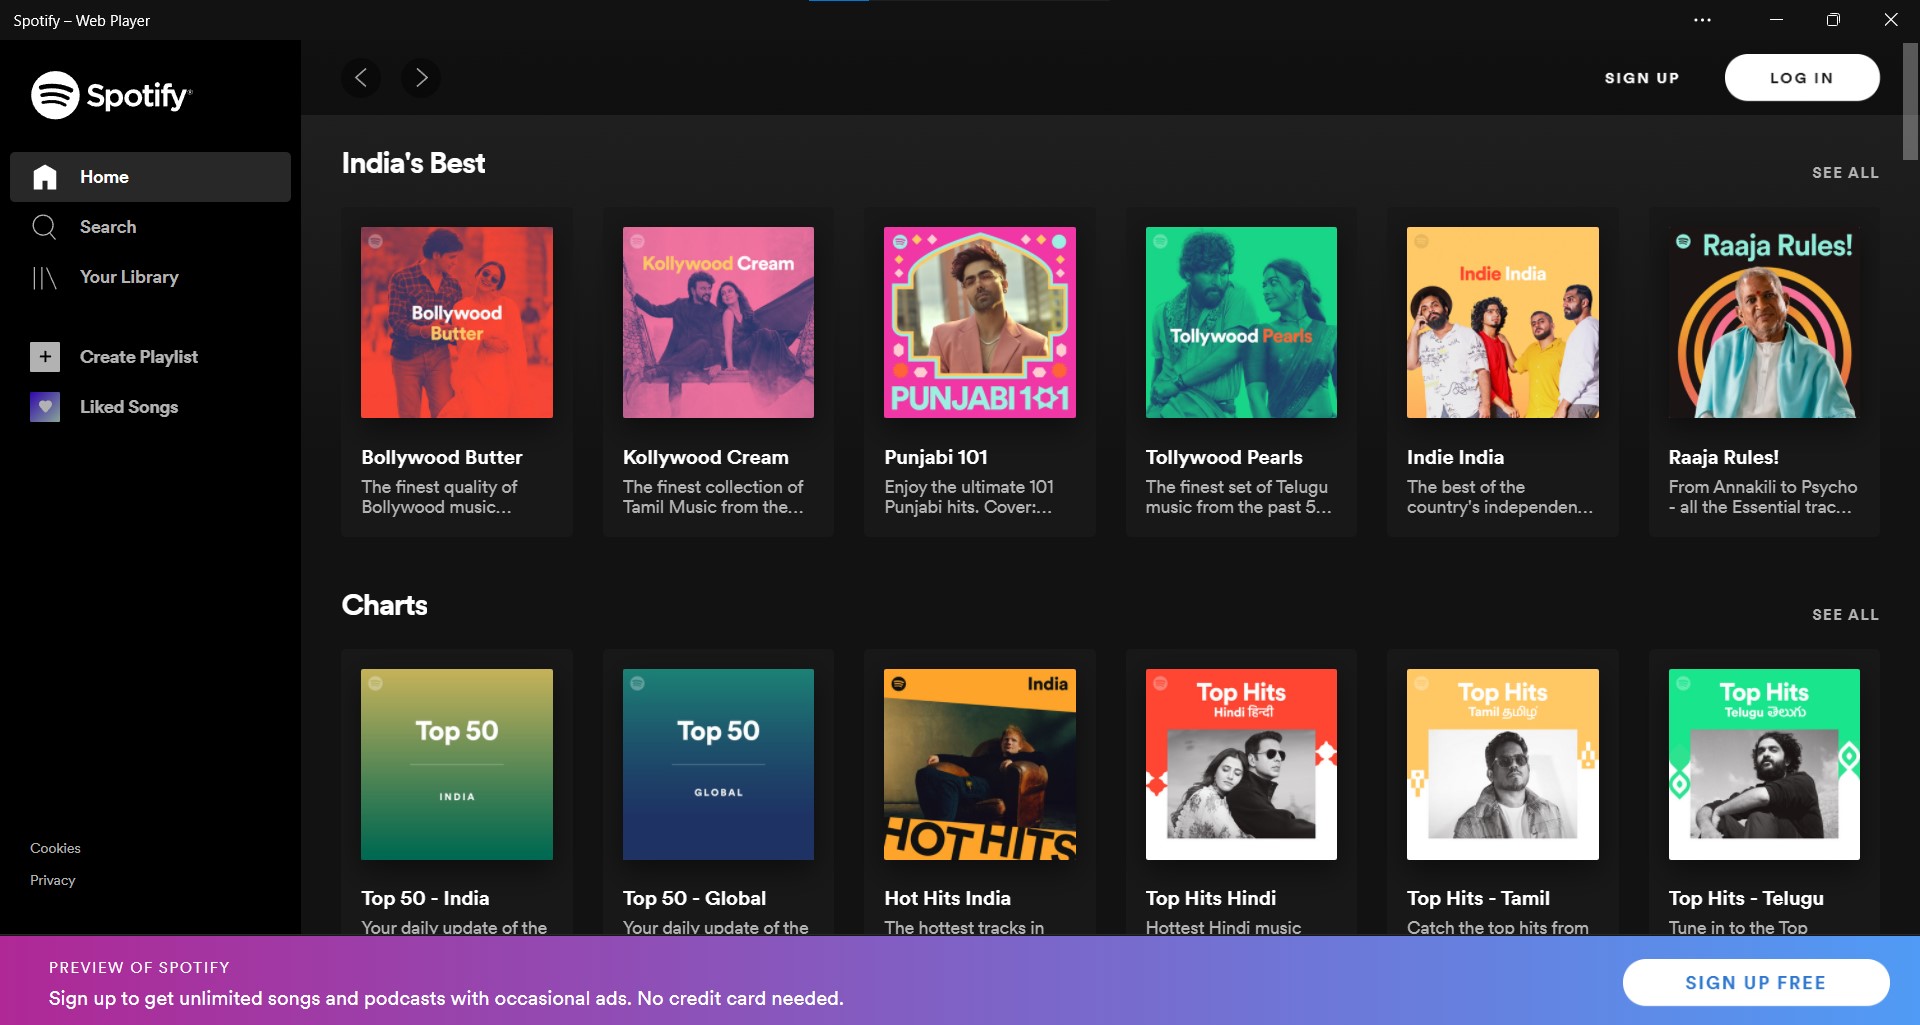Open the three-dots window menu
The width and height of the screenshot is (1920, 1025).
pos(1702,20)
